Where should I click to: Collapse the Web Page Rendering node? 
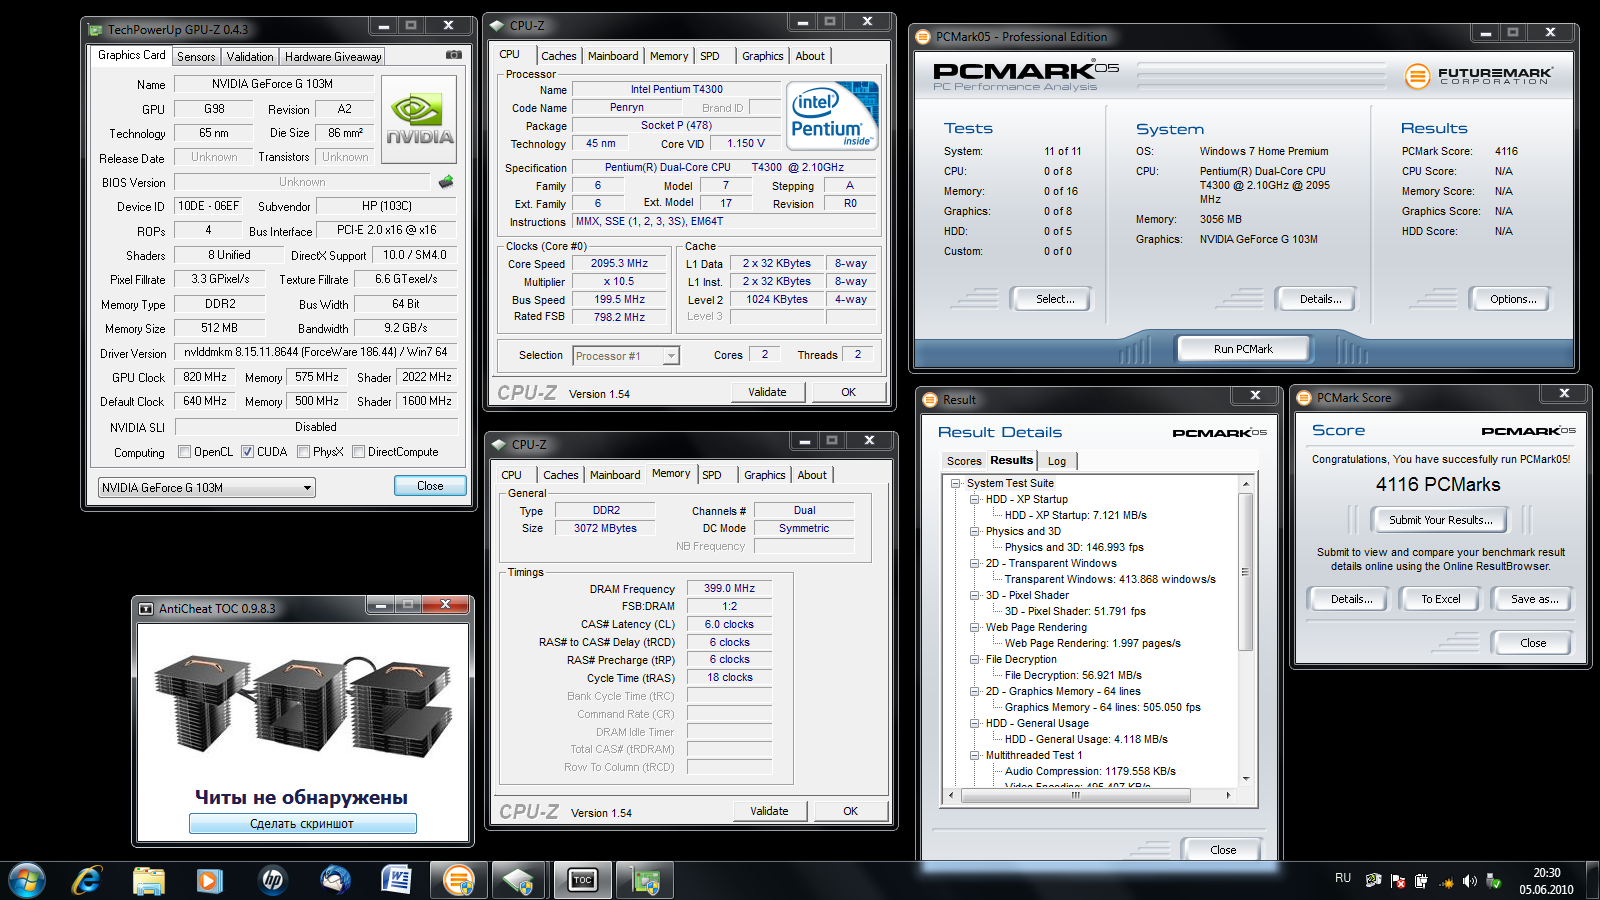975,627
